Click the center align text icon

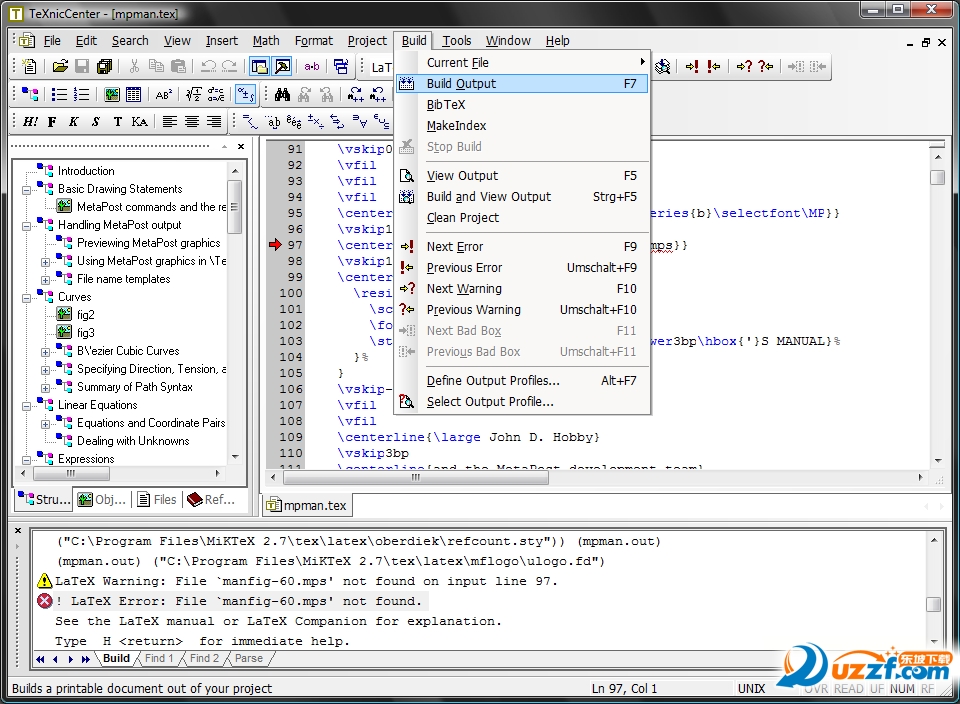[191, 122]
